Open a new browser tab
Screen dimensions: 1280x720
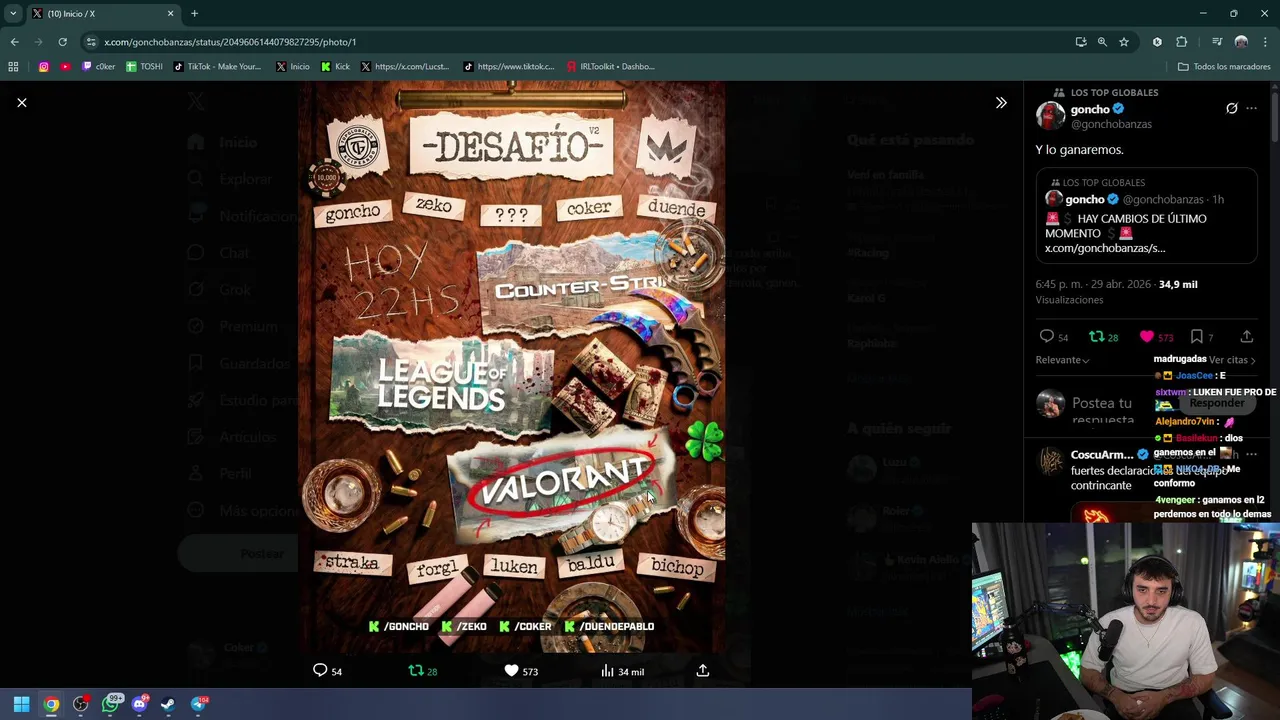(x=194, y=13)
